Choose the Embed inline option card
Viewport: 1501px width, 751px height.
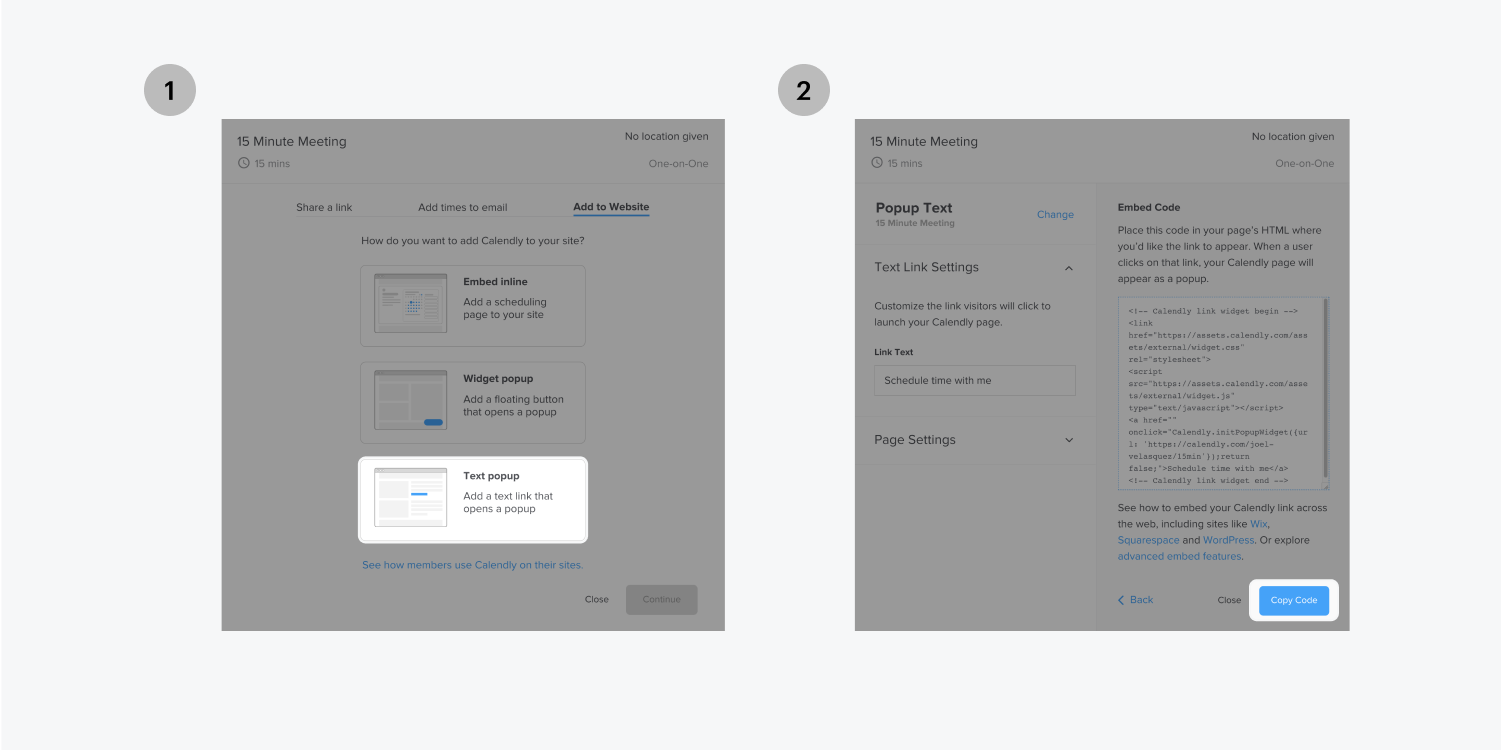[x=473, y=306]
